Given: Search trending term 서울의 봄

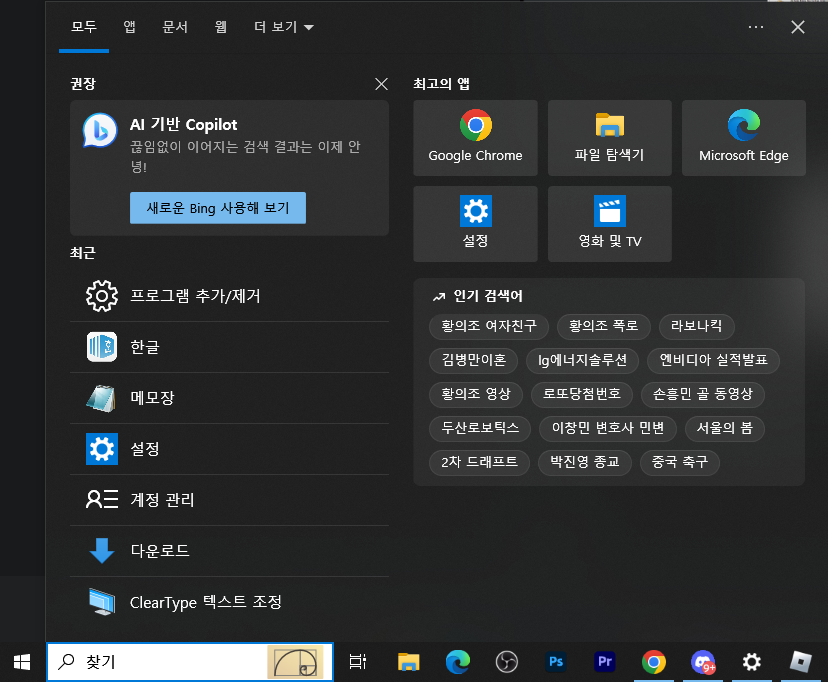Looking at the screenshot, I should [724, 428].
